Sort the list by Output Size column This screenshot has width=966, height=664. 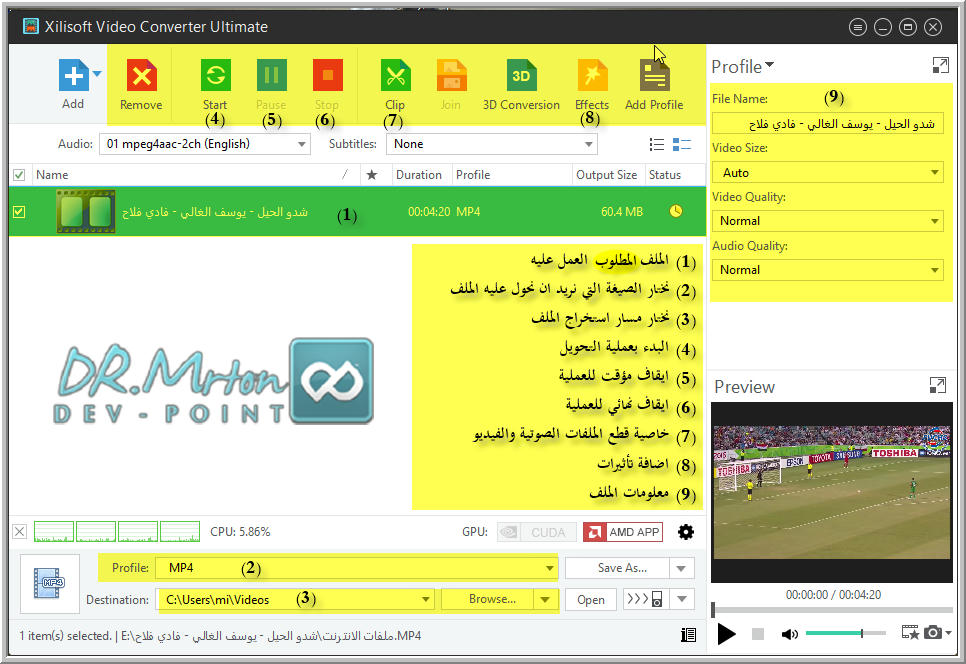pyautogui.click(x=606, y=175)
